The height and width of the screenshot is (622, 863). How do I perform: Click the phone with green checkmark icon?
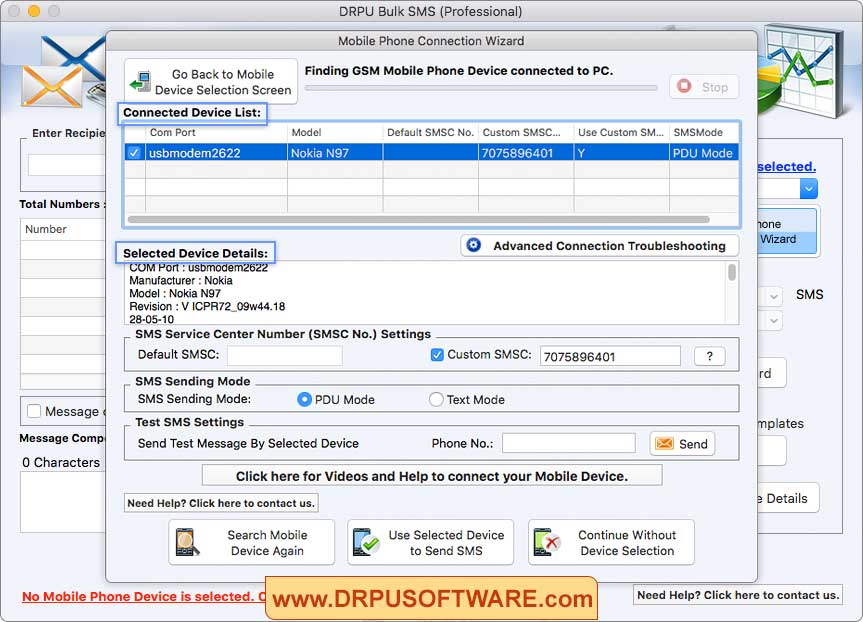coord(367,542)
